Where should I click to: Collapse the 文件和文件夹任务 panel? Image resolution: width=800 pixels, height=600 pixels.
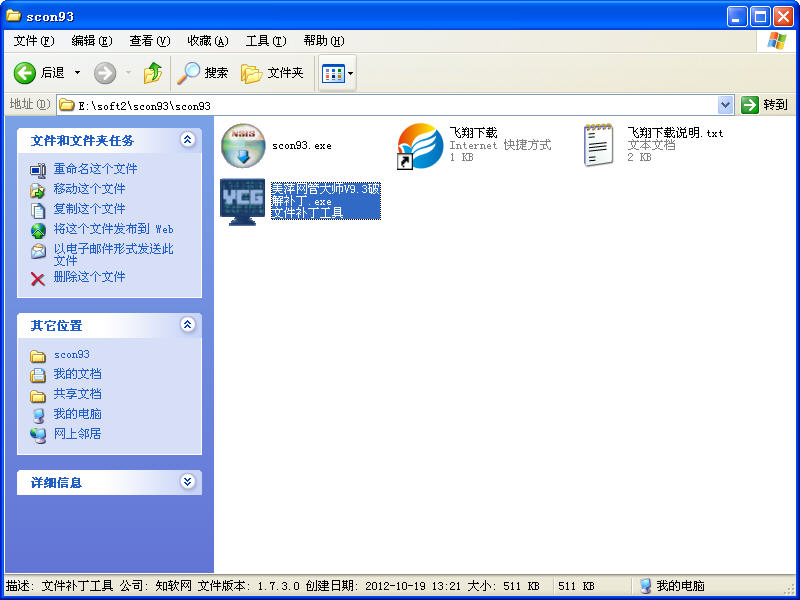click(x=187, y=140)
